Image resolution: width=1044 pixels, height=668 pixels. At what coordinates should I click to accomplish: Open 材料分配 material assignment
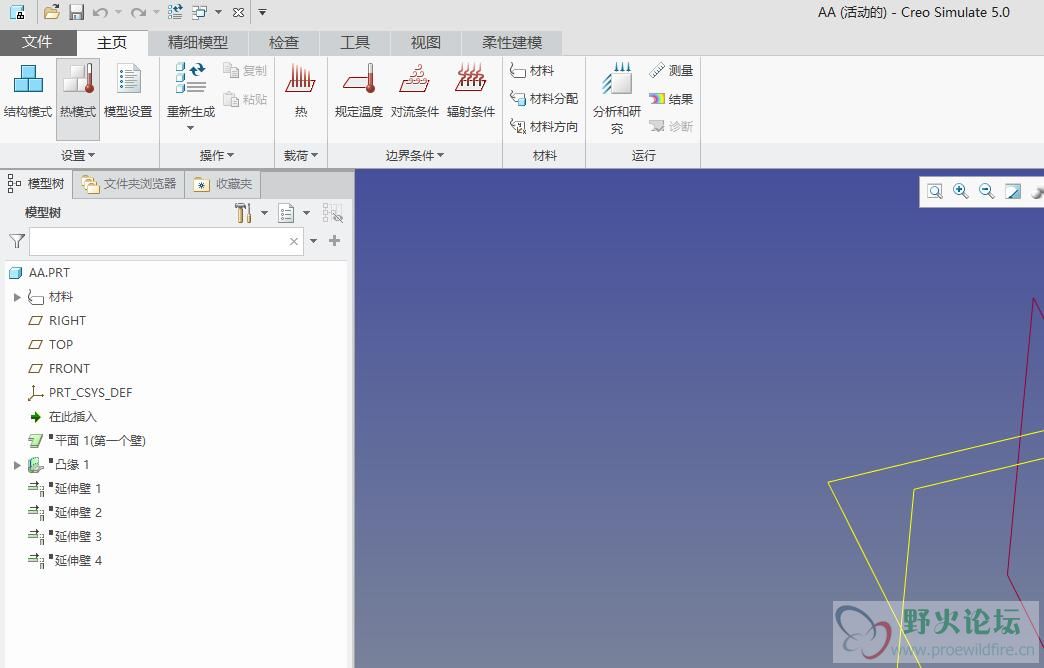[x=544, y=99]
